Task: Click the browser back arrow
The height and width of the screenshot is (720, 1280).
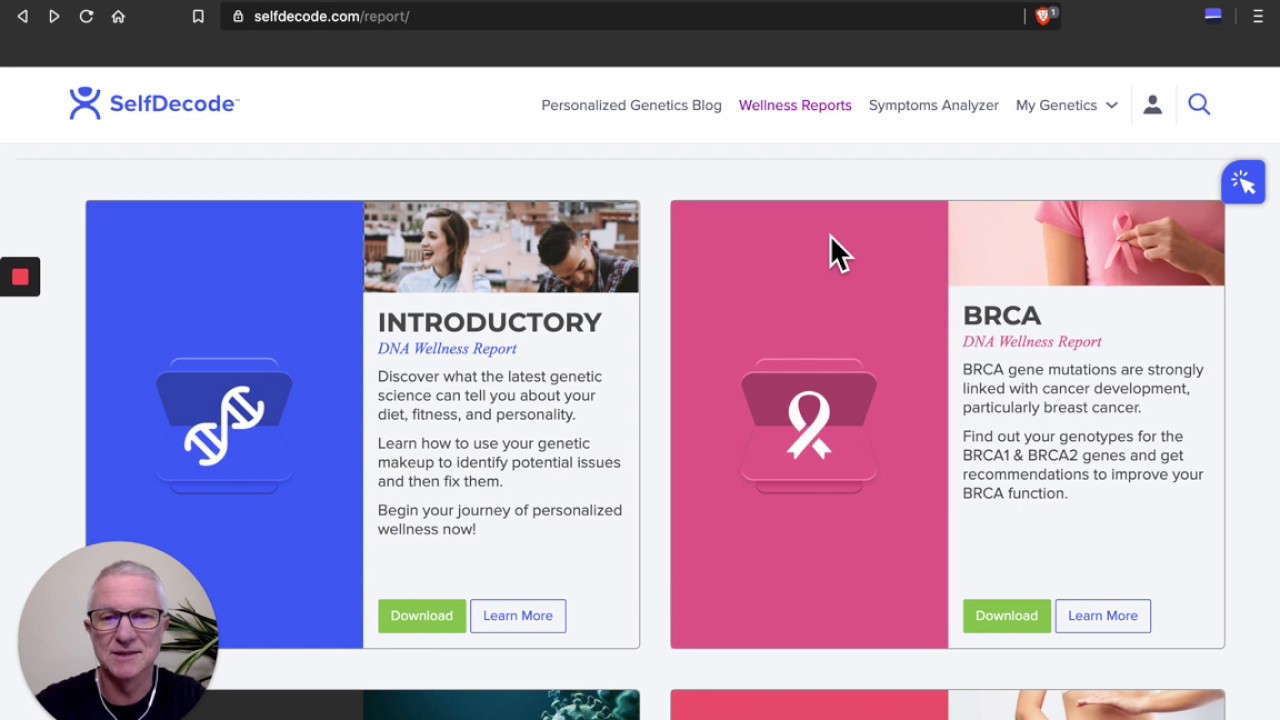Action: (x=22, y=16)
